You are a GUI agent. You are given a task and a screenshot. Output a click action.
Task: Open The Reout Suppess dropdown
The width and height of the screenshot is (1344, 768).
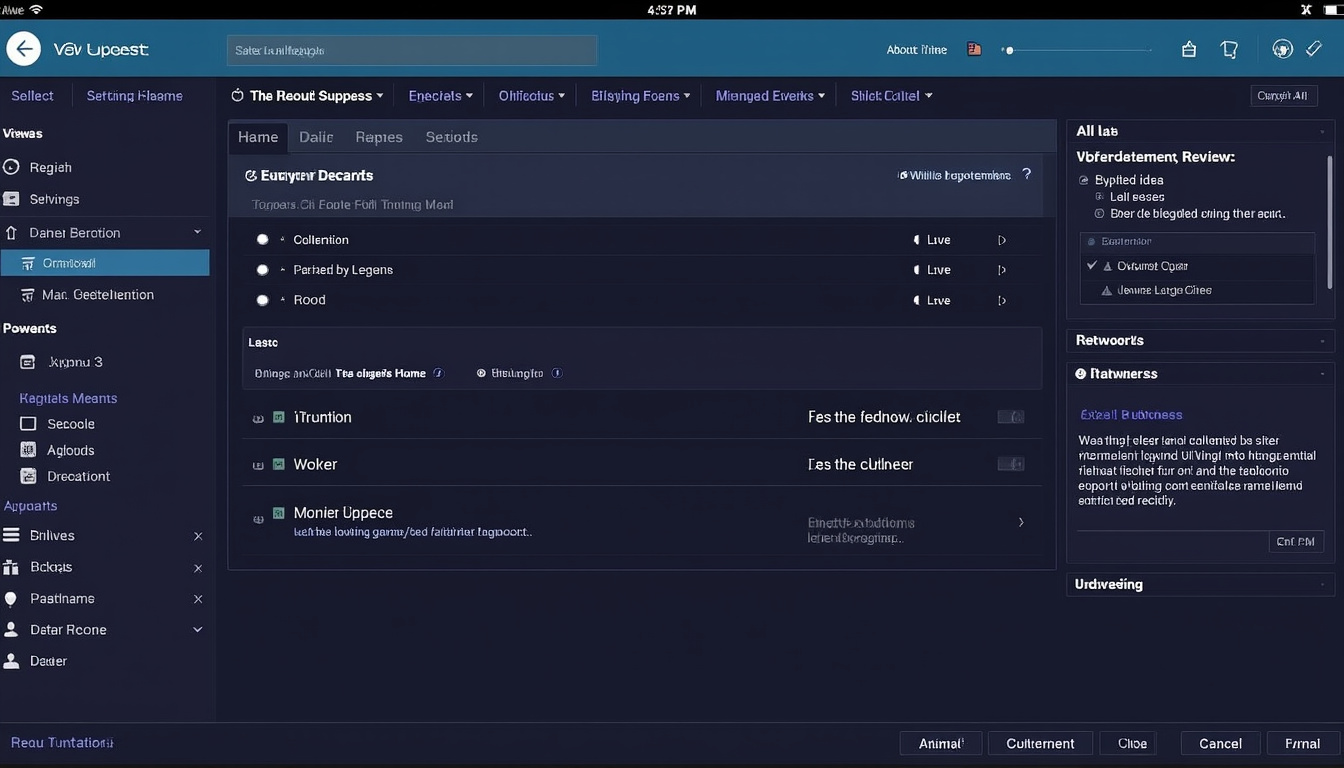click(308, 96)
